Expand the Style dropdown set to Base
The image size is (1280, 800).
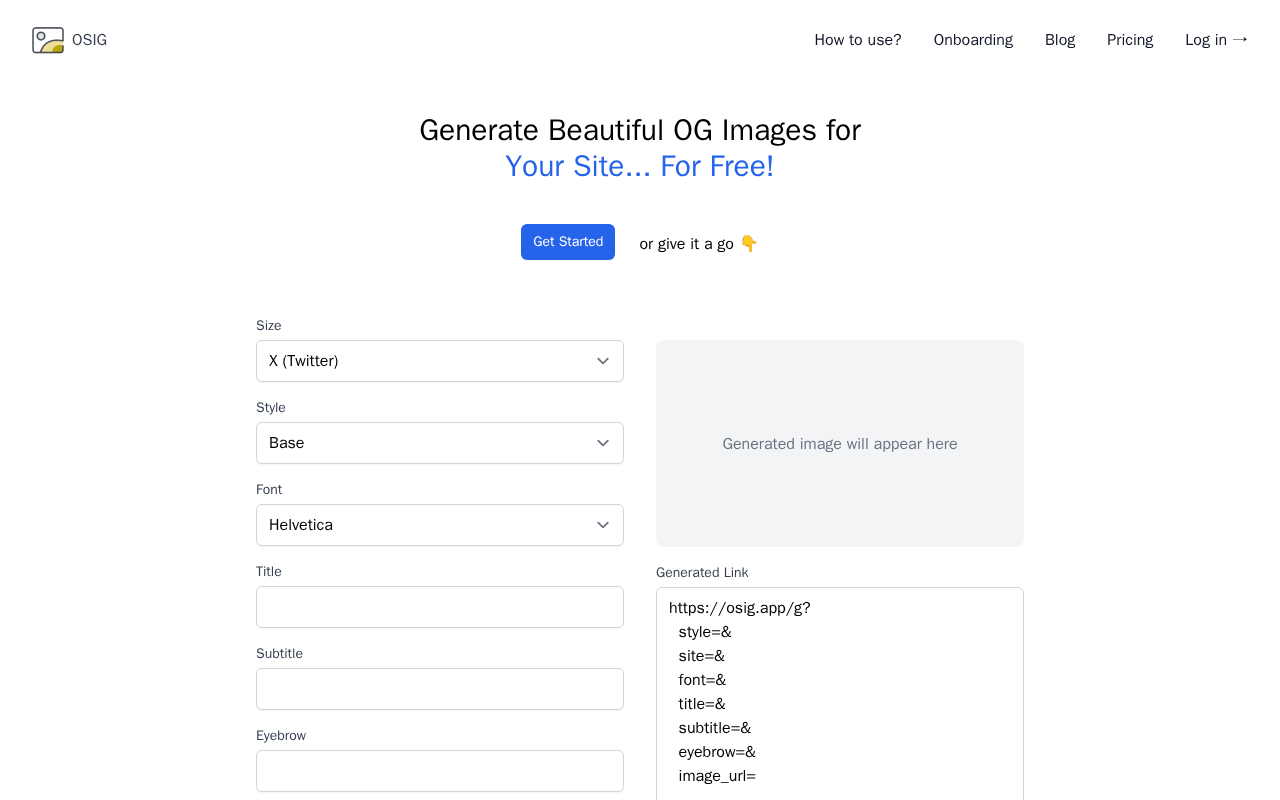click(x=440, y=443)
